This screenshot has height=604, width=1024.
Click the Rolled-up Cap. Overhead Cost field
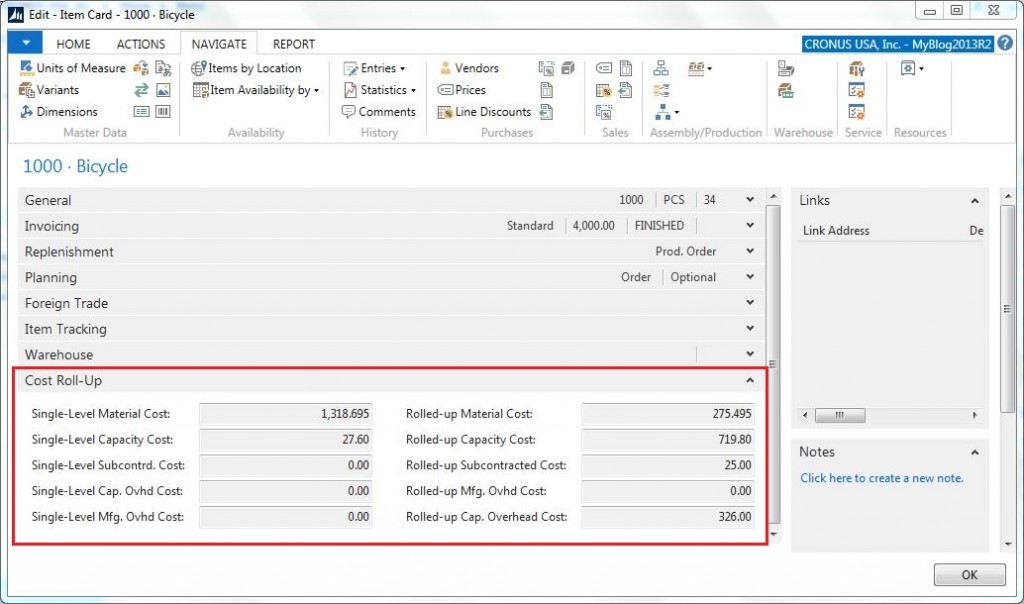click(x=667, y=517)
